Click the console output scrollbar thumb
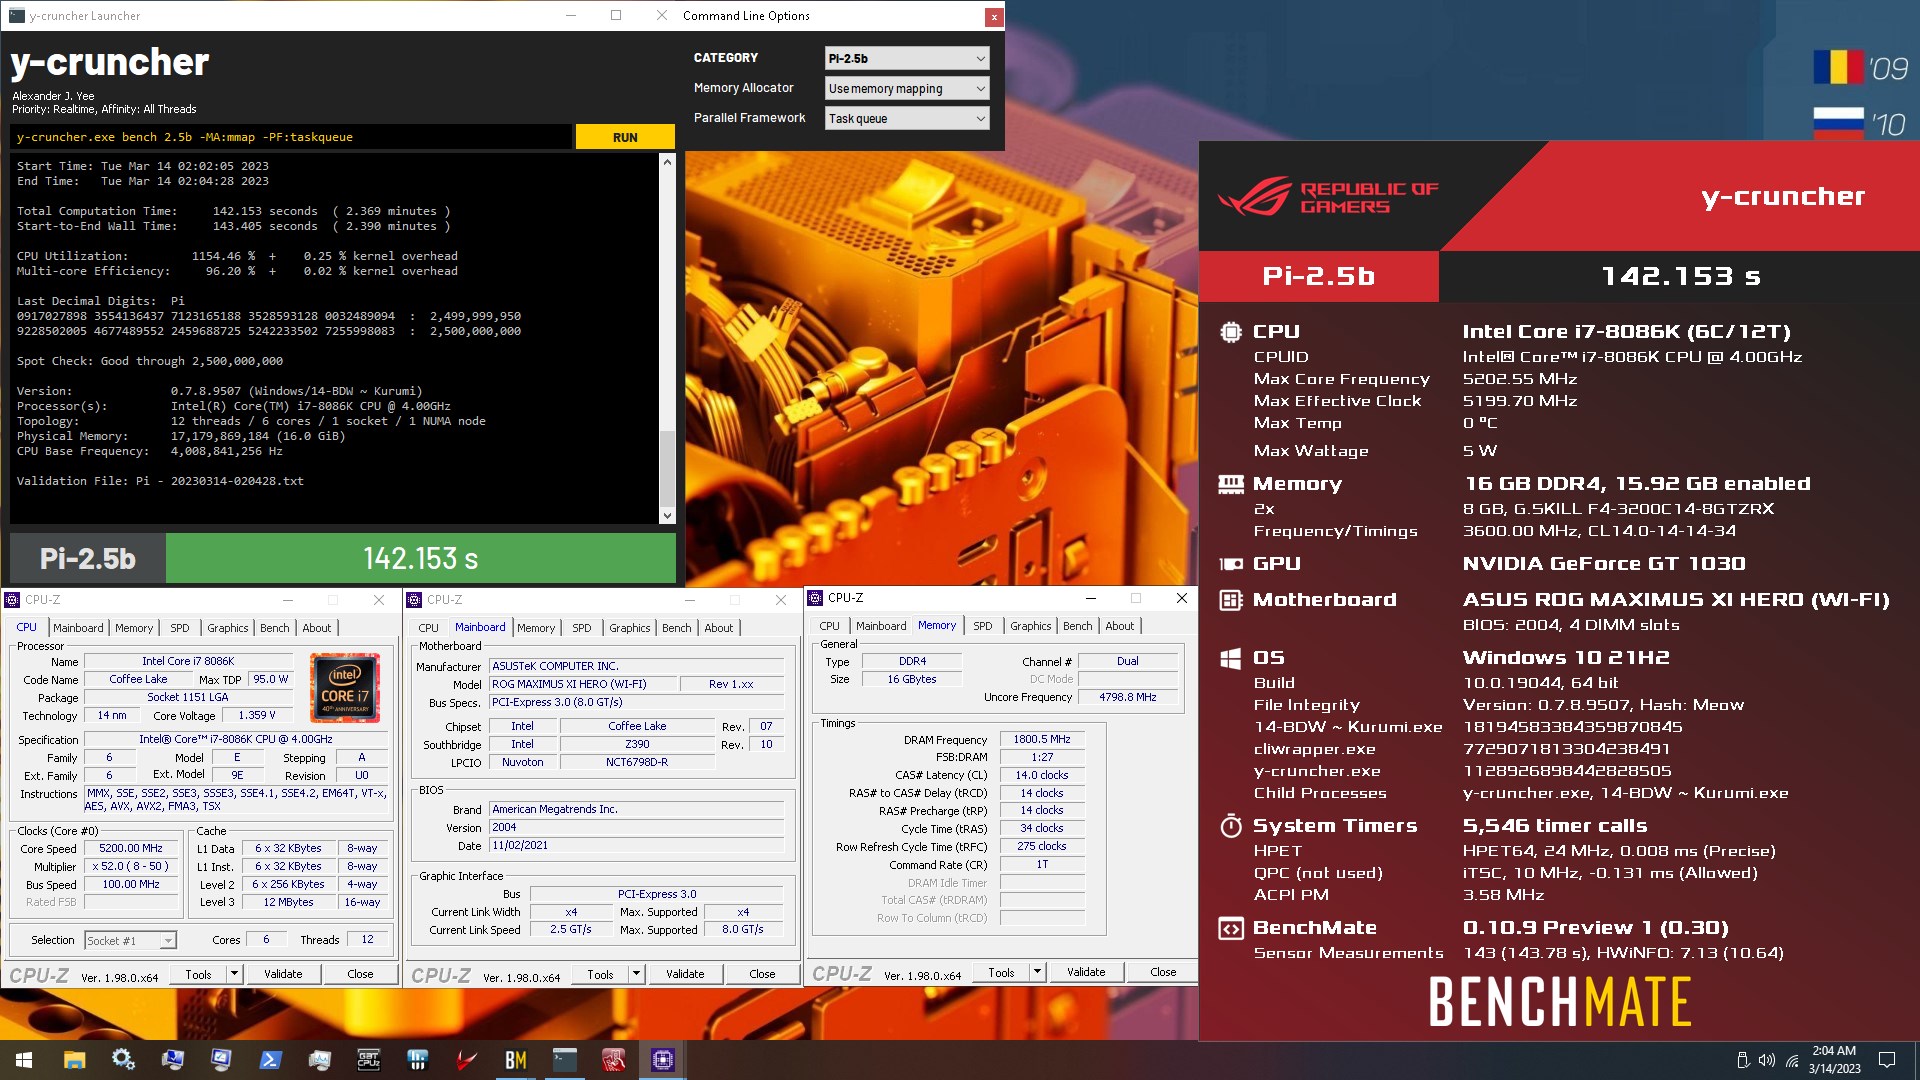This screenshot has height=1080, width=1920. click(667, 470)
